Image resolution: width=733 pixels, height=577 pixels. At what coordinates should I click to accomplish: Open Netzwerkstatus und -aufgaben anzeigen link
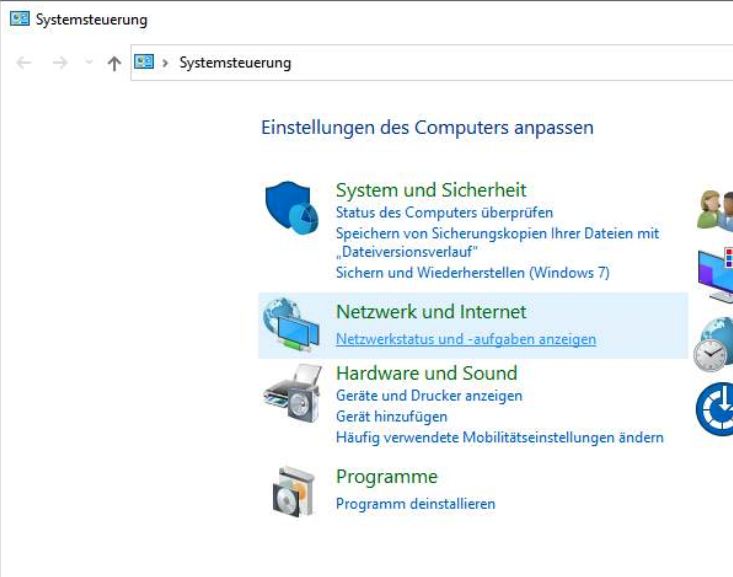(x=466, y=339)
